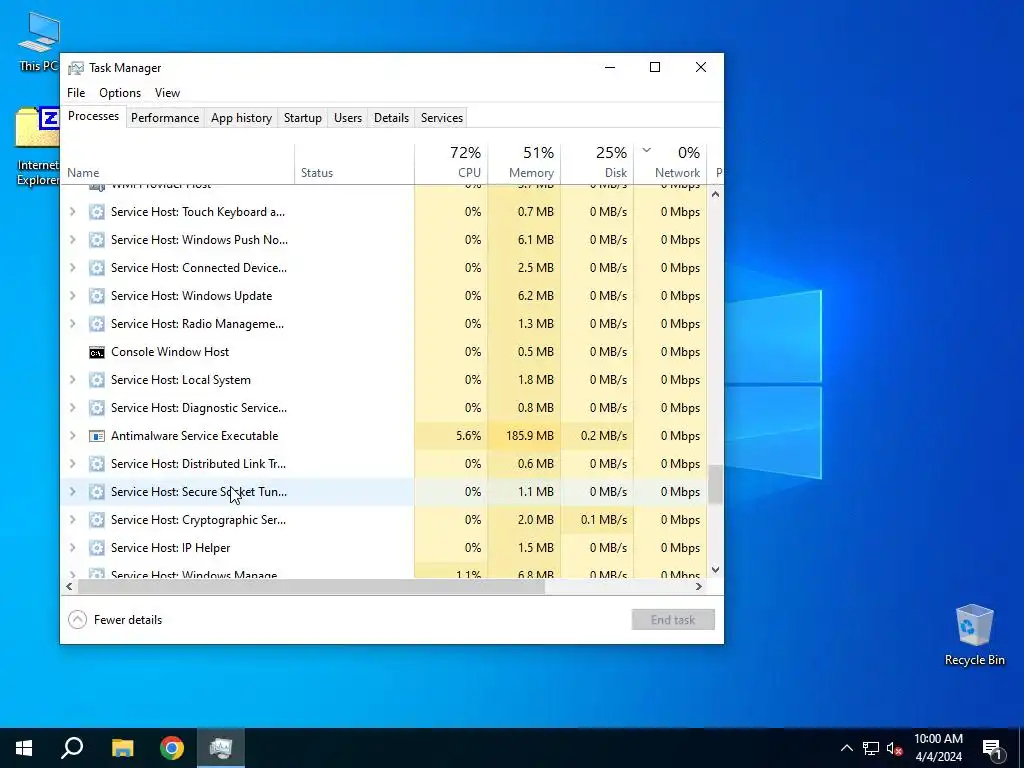The height and width of the screenshot is (768, 1024).
Task: Click the horizontal scrollbar left arrow
Action: coord(69,586)
